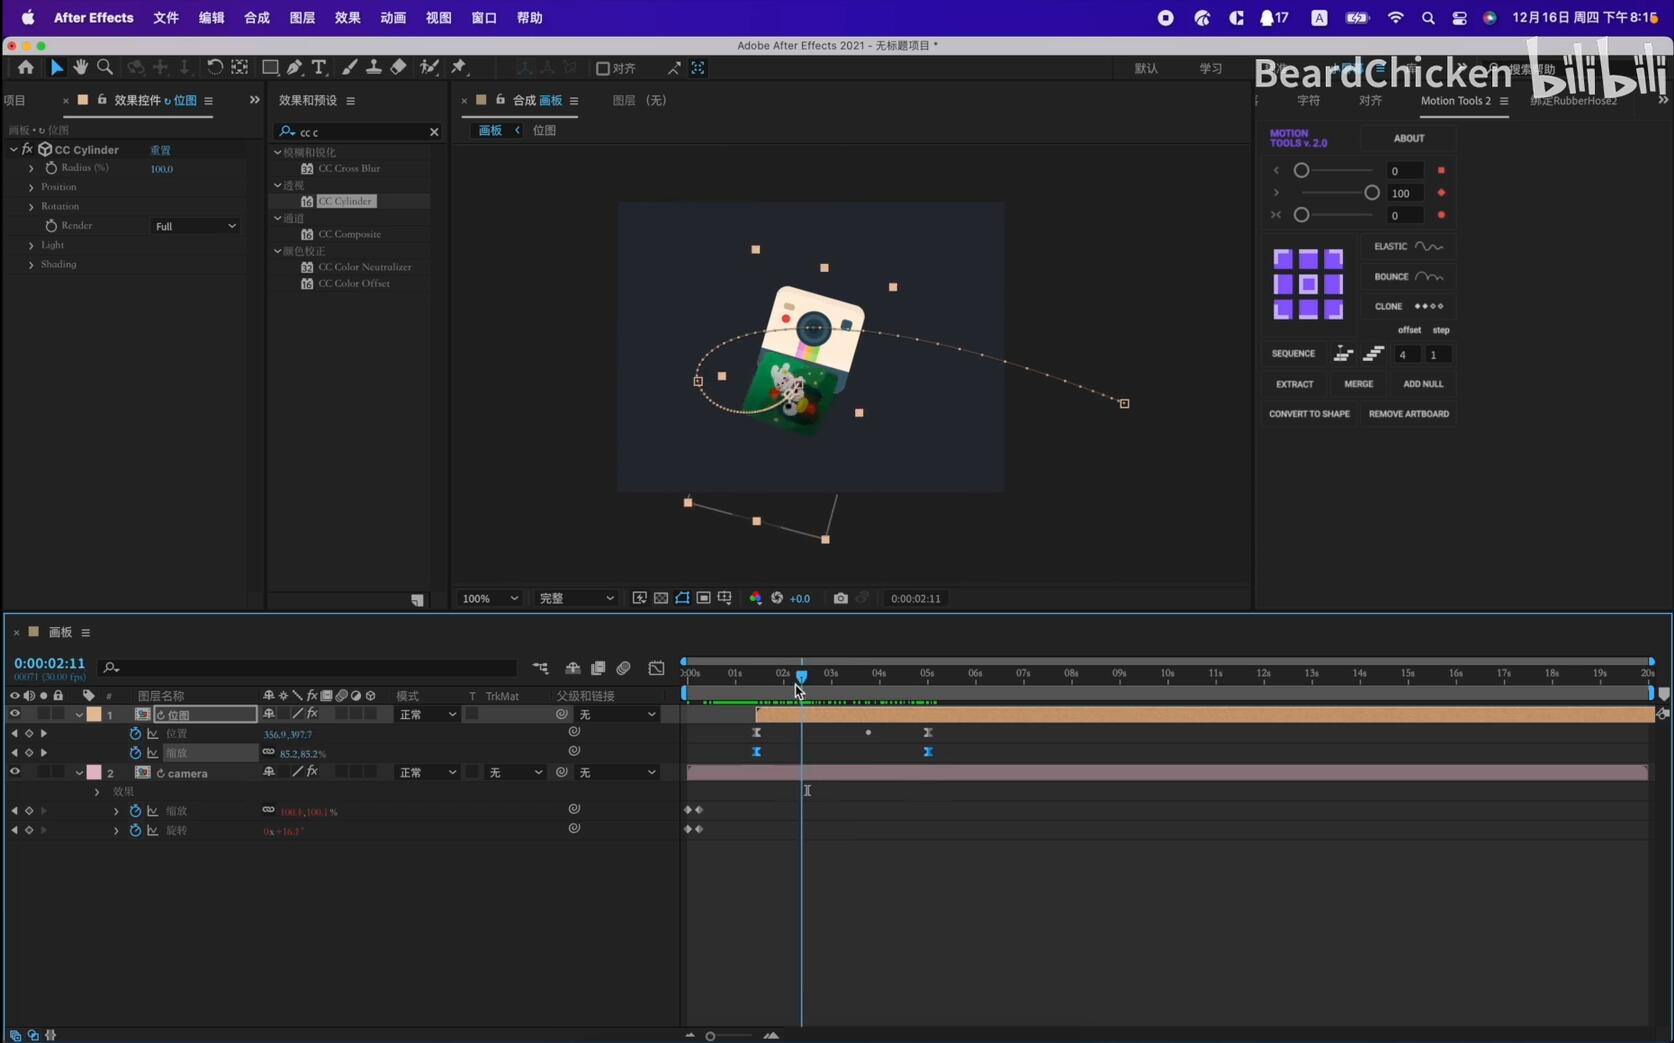Expand the Light property group
Viewport: 1674px width, 1043px height.
click(x=31, y=245)
